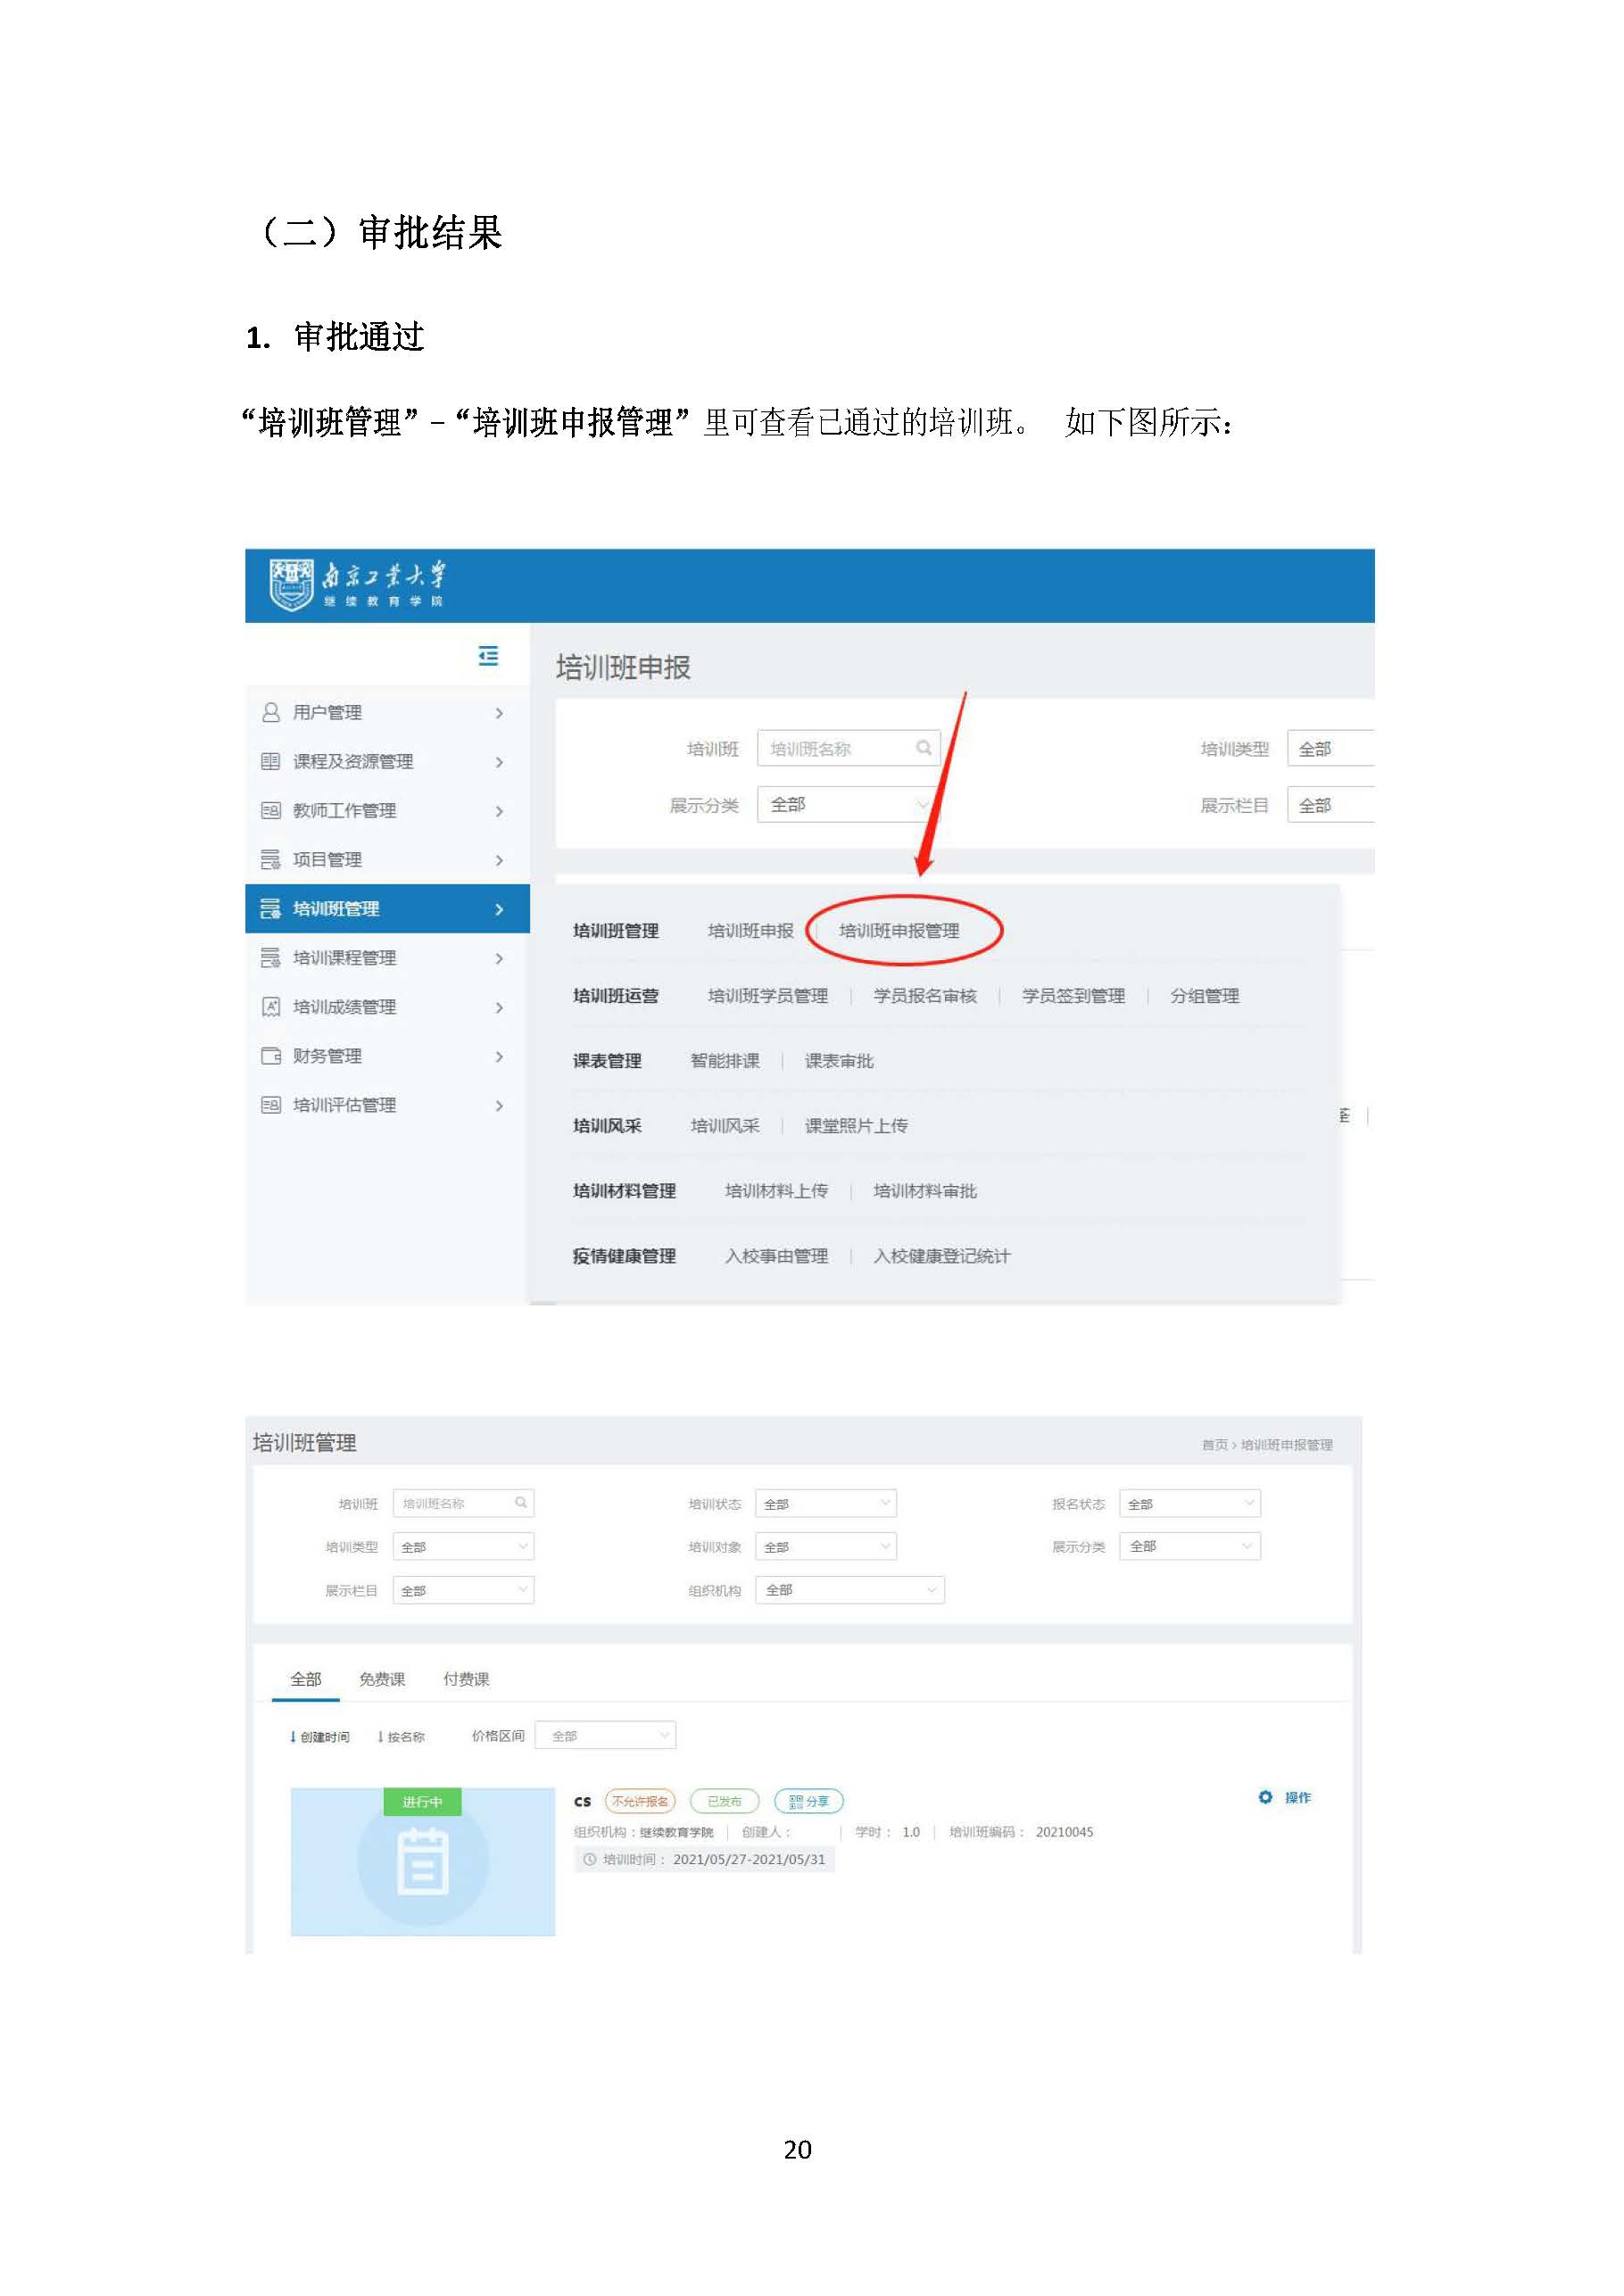Click the clock icon beside 培训时间

590,1859
